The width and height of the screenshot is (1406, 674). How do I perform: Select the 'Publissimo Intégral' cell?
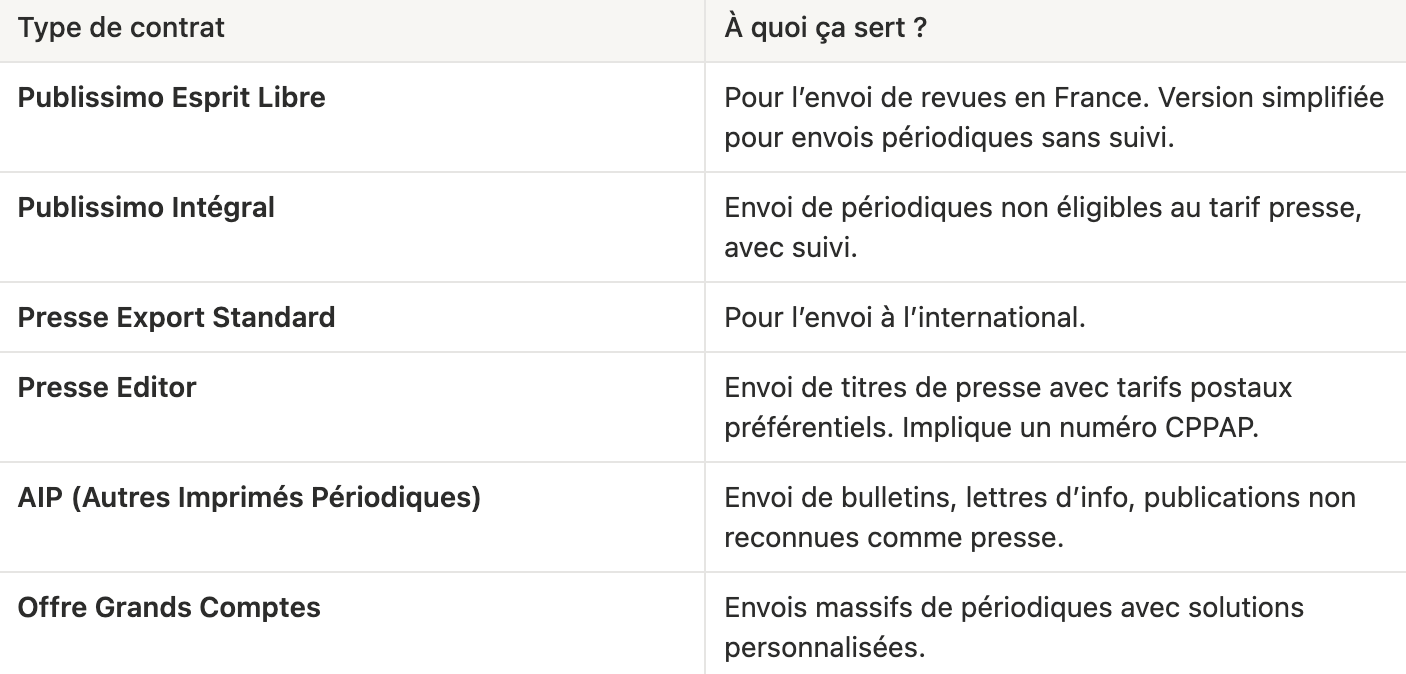coord(352,227)
